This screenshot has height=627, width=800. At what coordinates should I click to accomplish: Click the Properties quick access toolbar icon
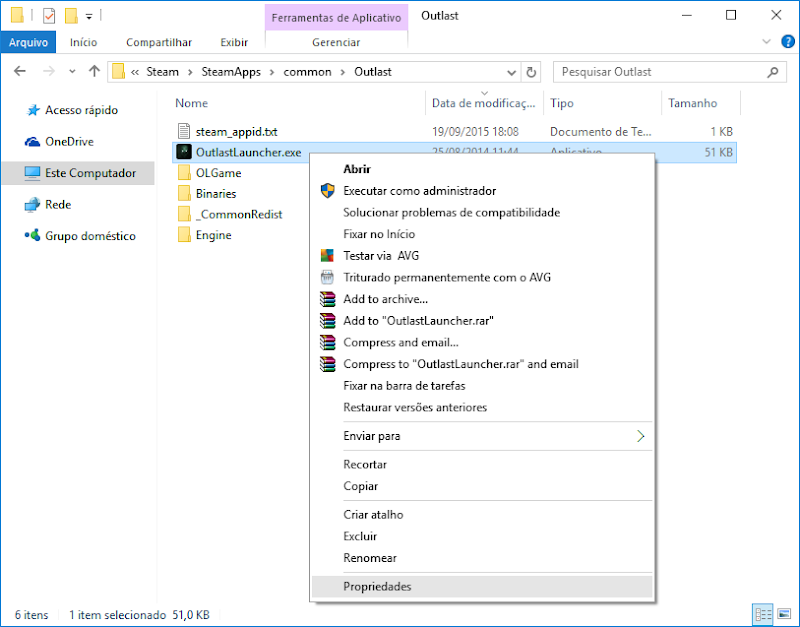(x=49, y=16)
